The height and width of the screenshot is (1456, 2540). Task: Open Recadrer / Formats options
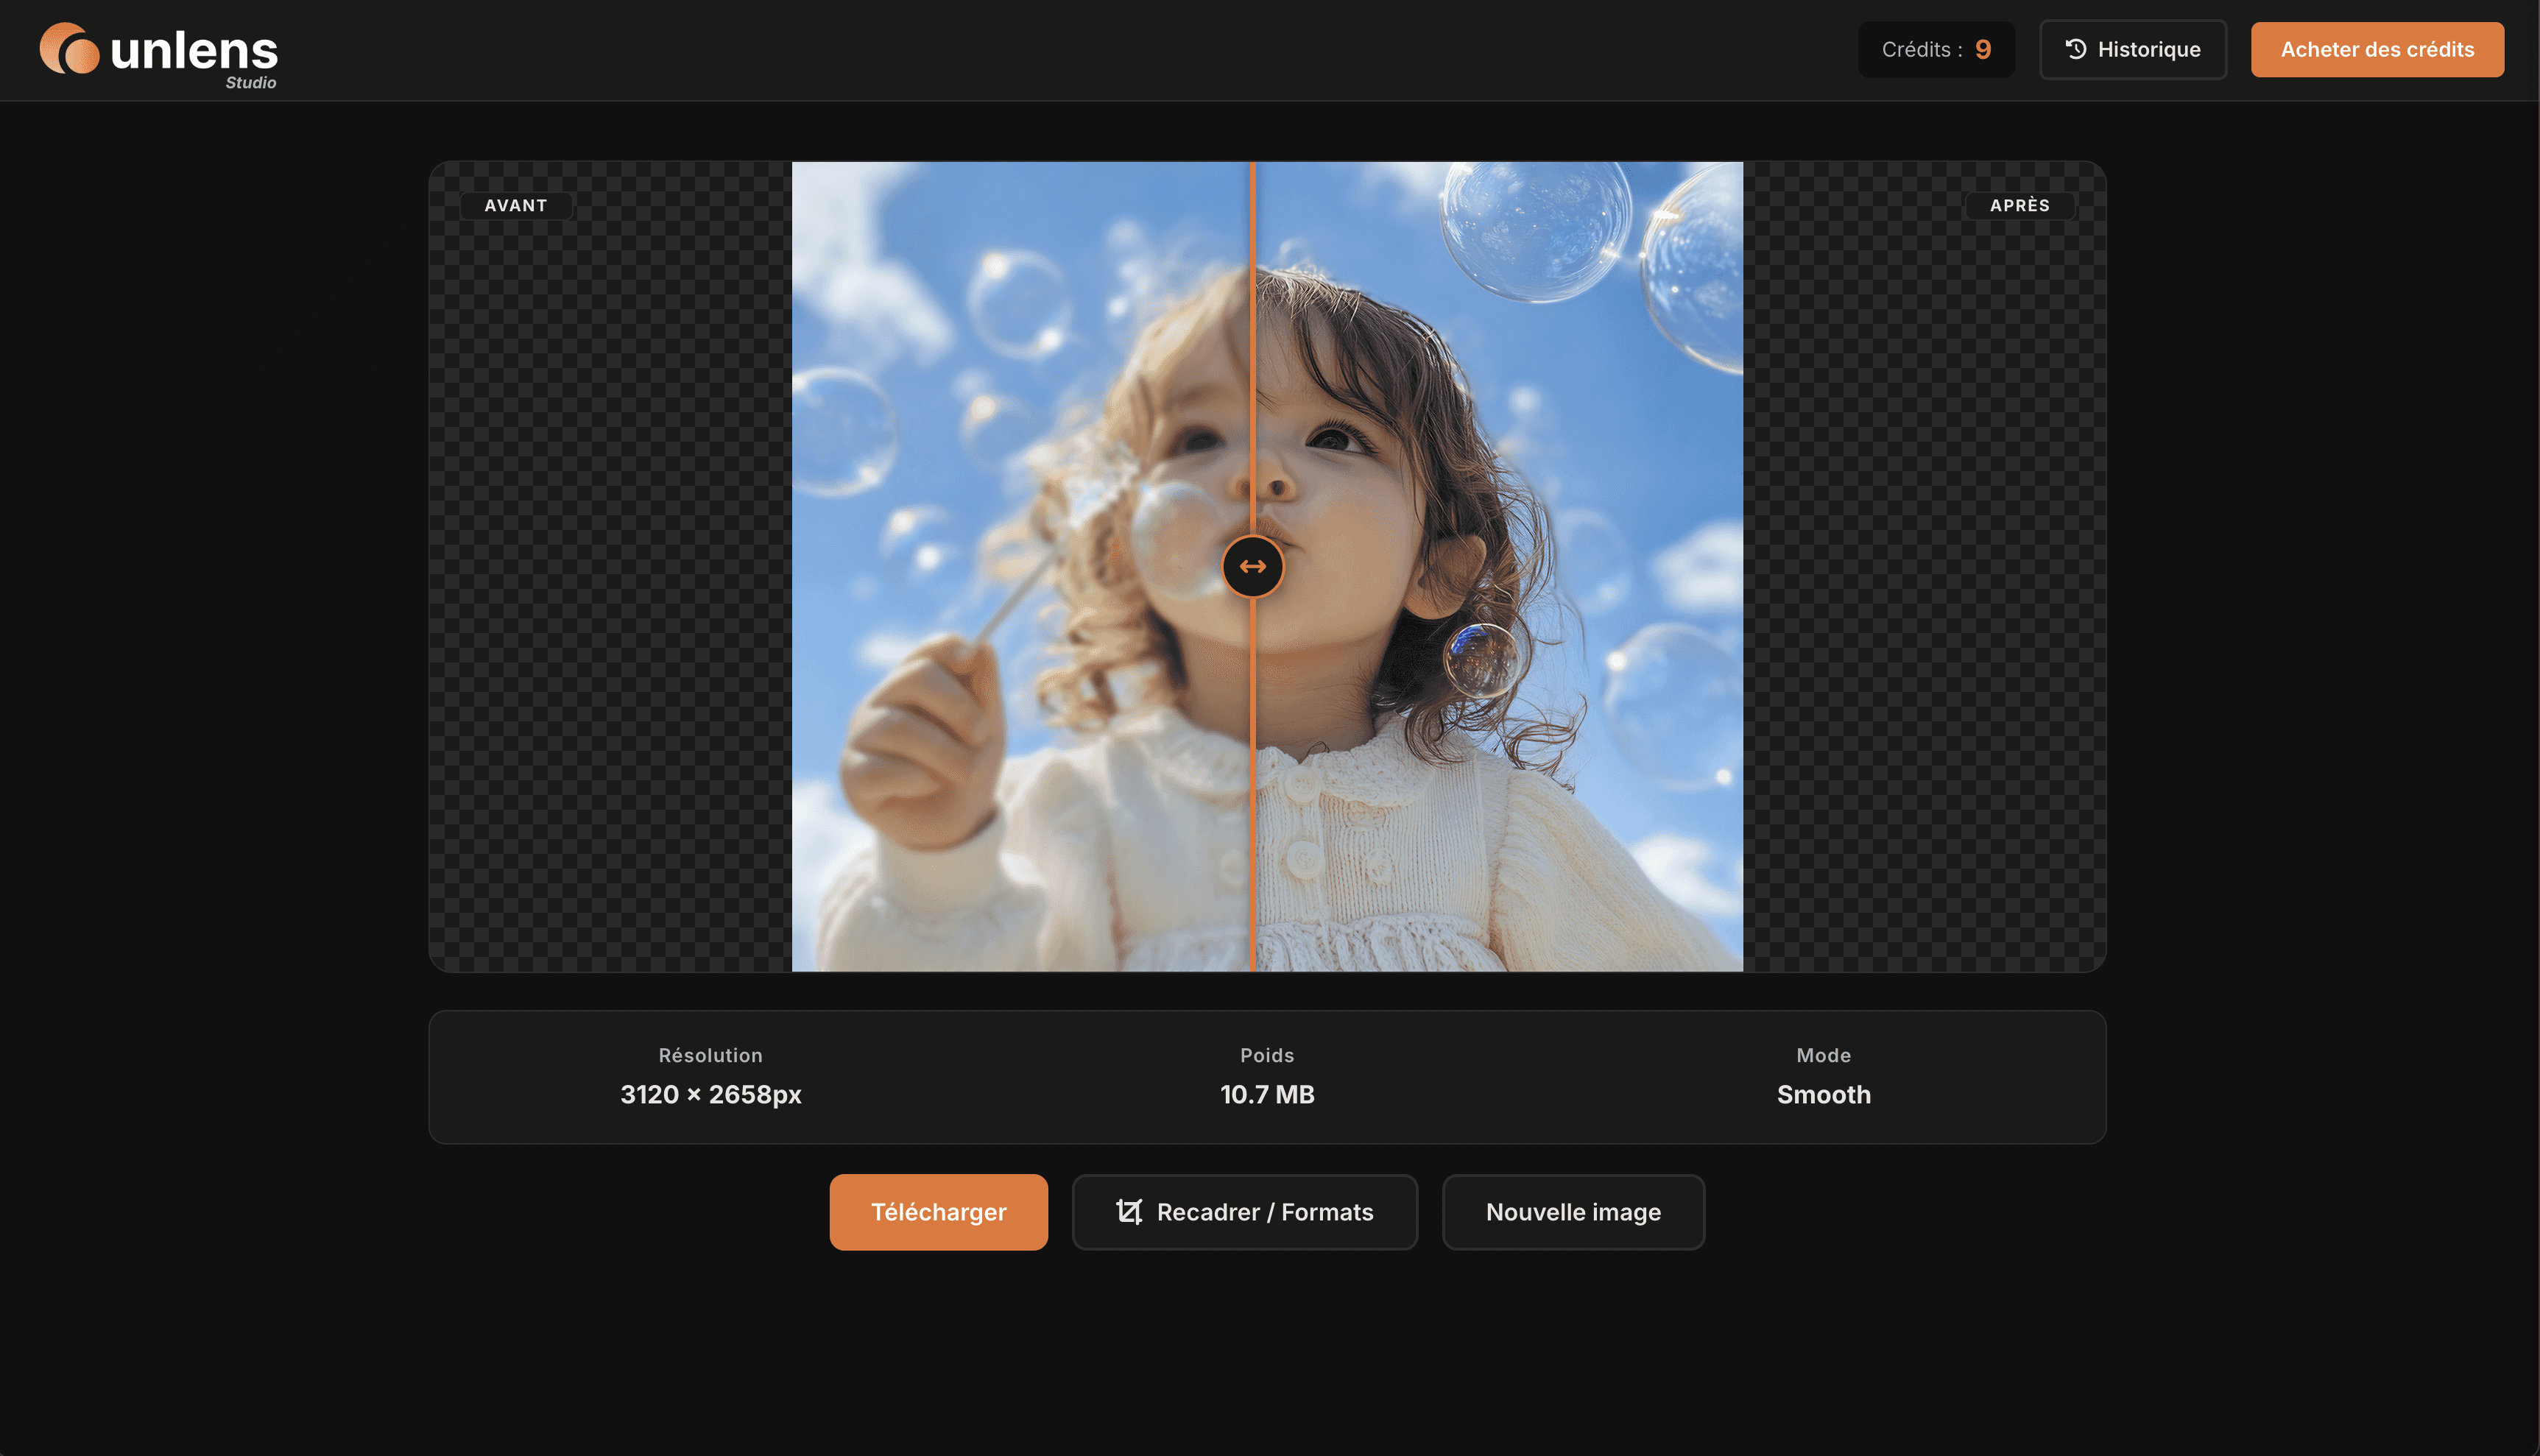coord(1244,1212)
